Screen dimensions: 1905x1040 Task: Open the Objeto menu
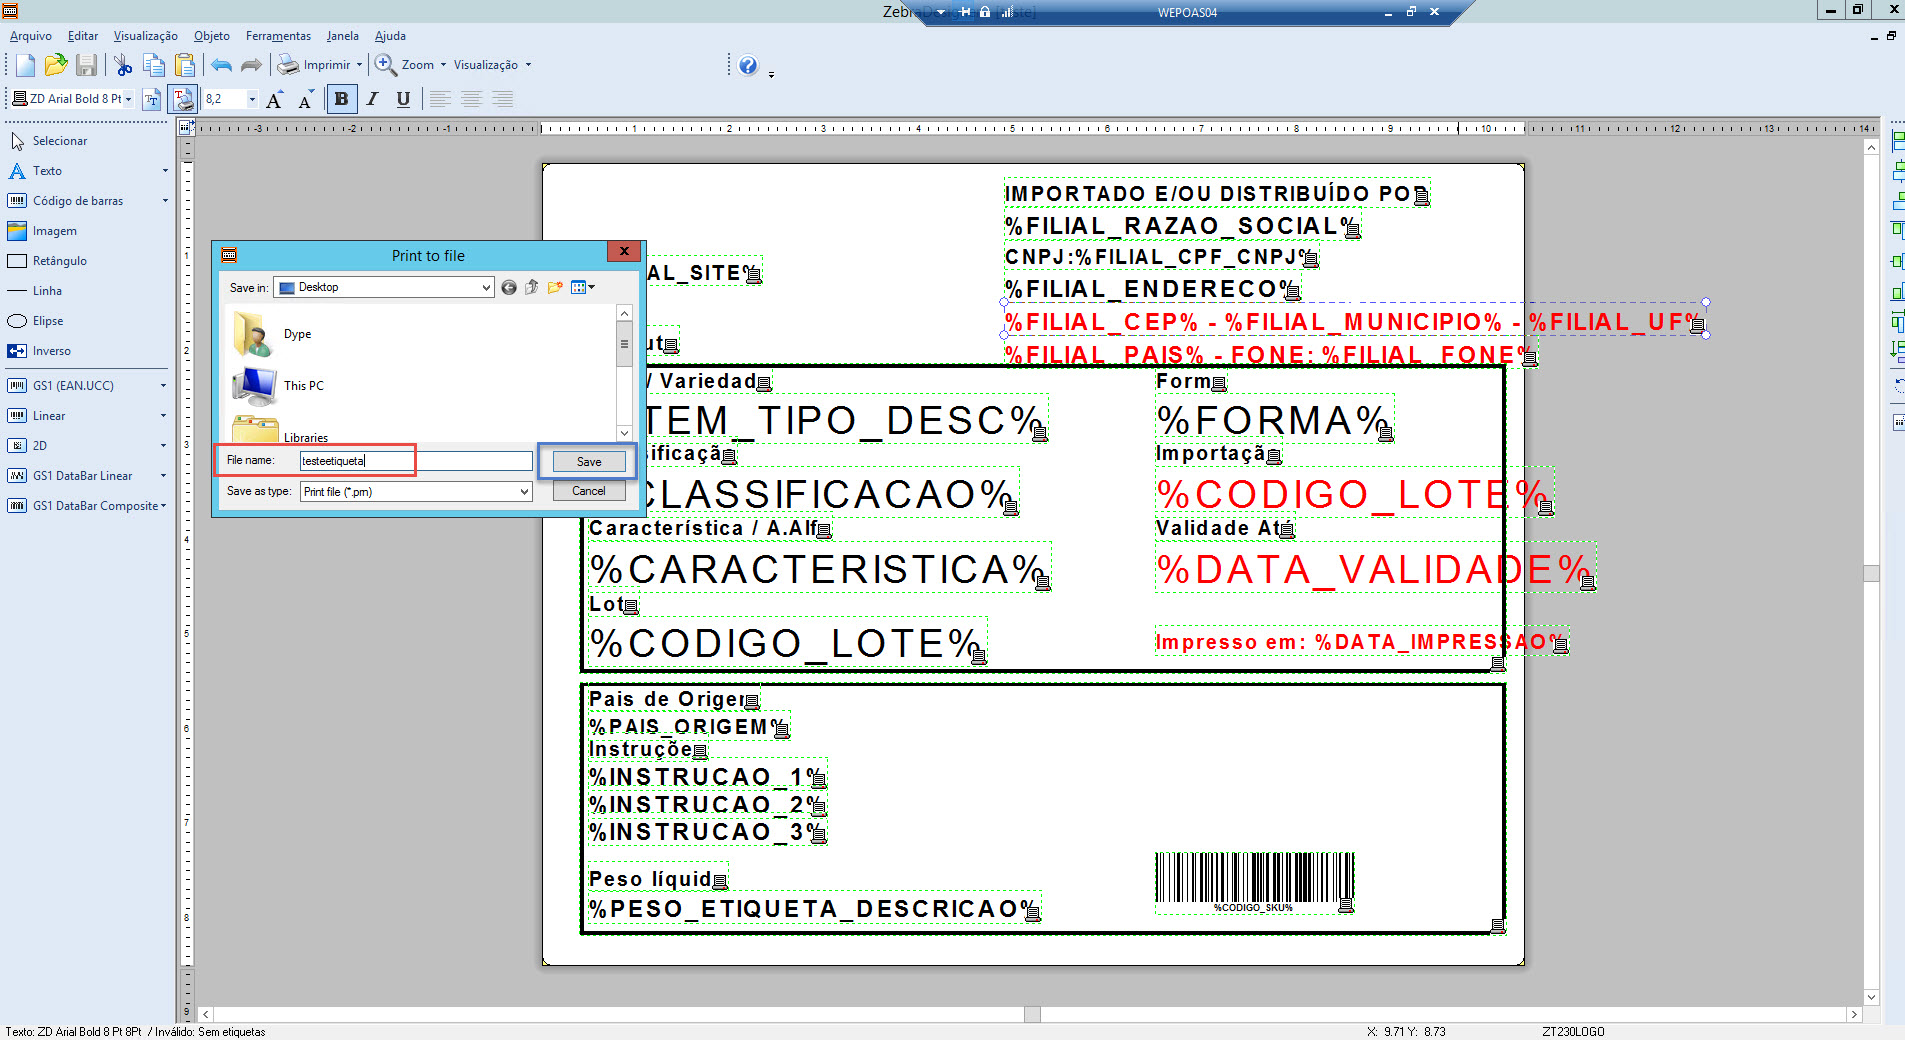point(212,36)
